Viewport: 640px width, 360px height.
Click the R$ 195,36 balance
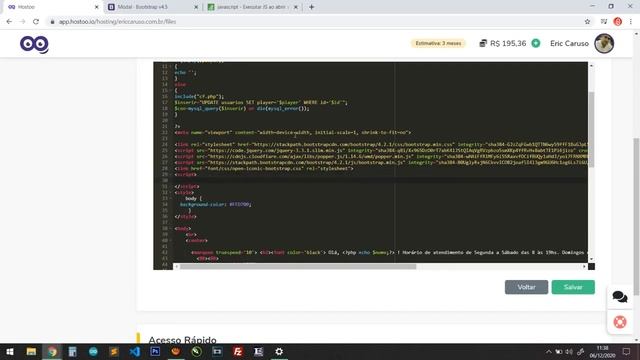click(x=508, y=43)
